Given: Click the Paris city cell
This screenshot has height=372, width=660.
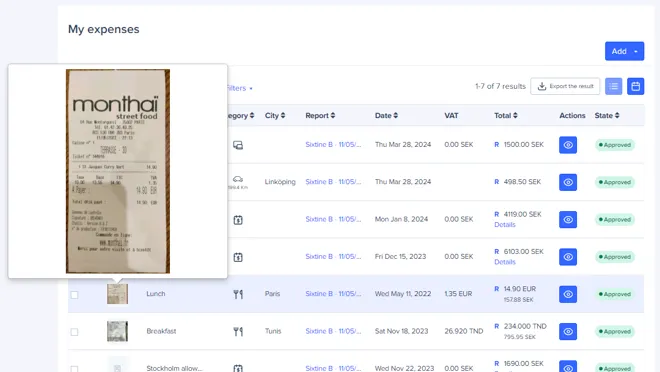Looking at the screenshot, I should coord(272,294).
